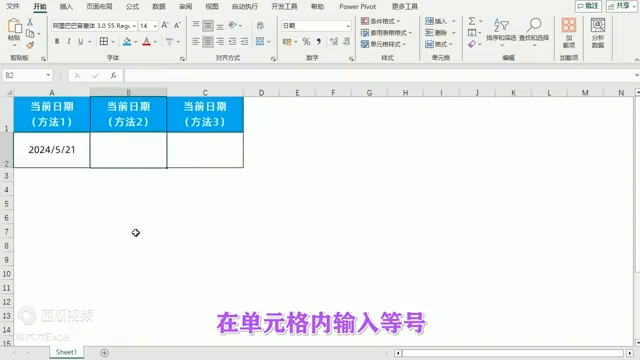640x360 pixels.
Task: Toggle right text alignment
Action: [220, 41]
